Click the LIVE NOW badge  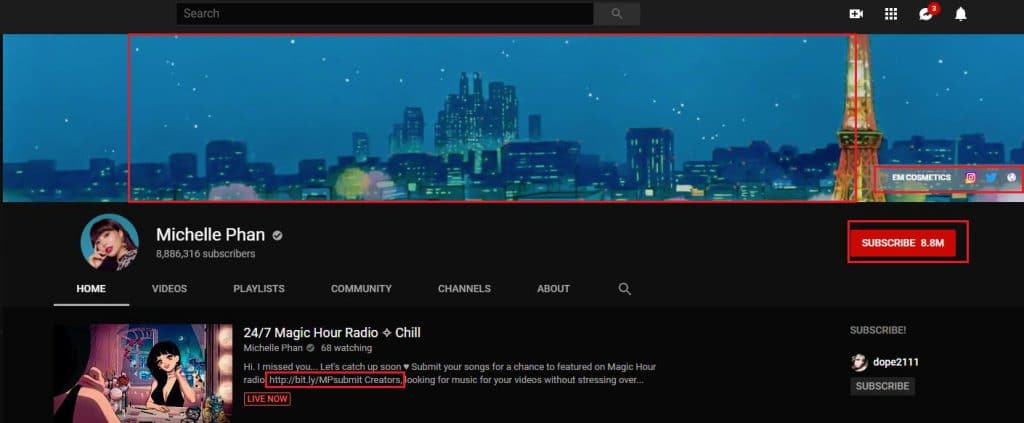pyautogui.click(x=267, y=399)
